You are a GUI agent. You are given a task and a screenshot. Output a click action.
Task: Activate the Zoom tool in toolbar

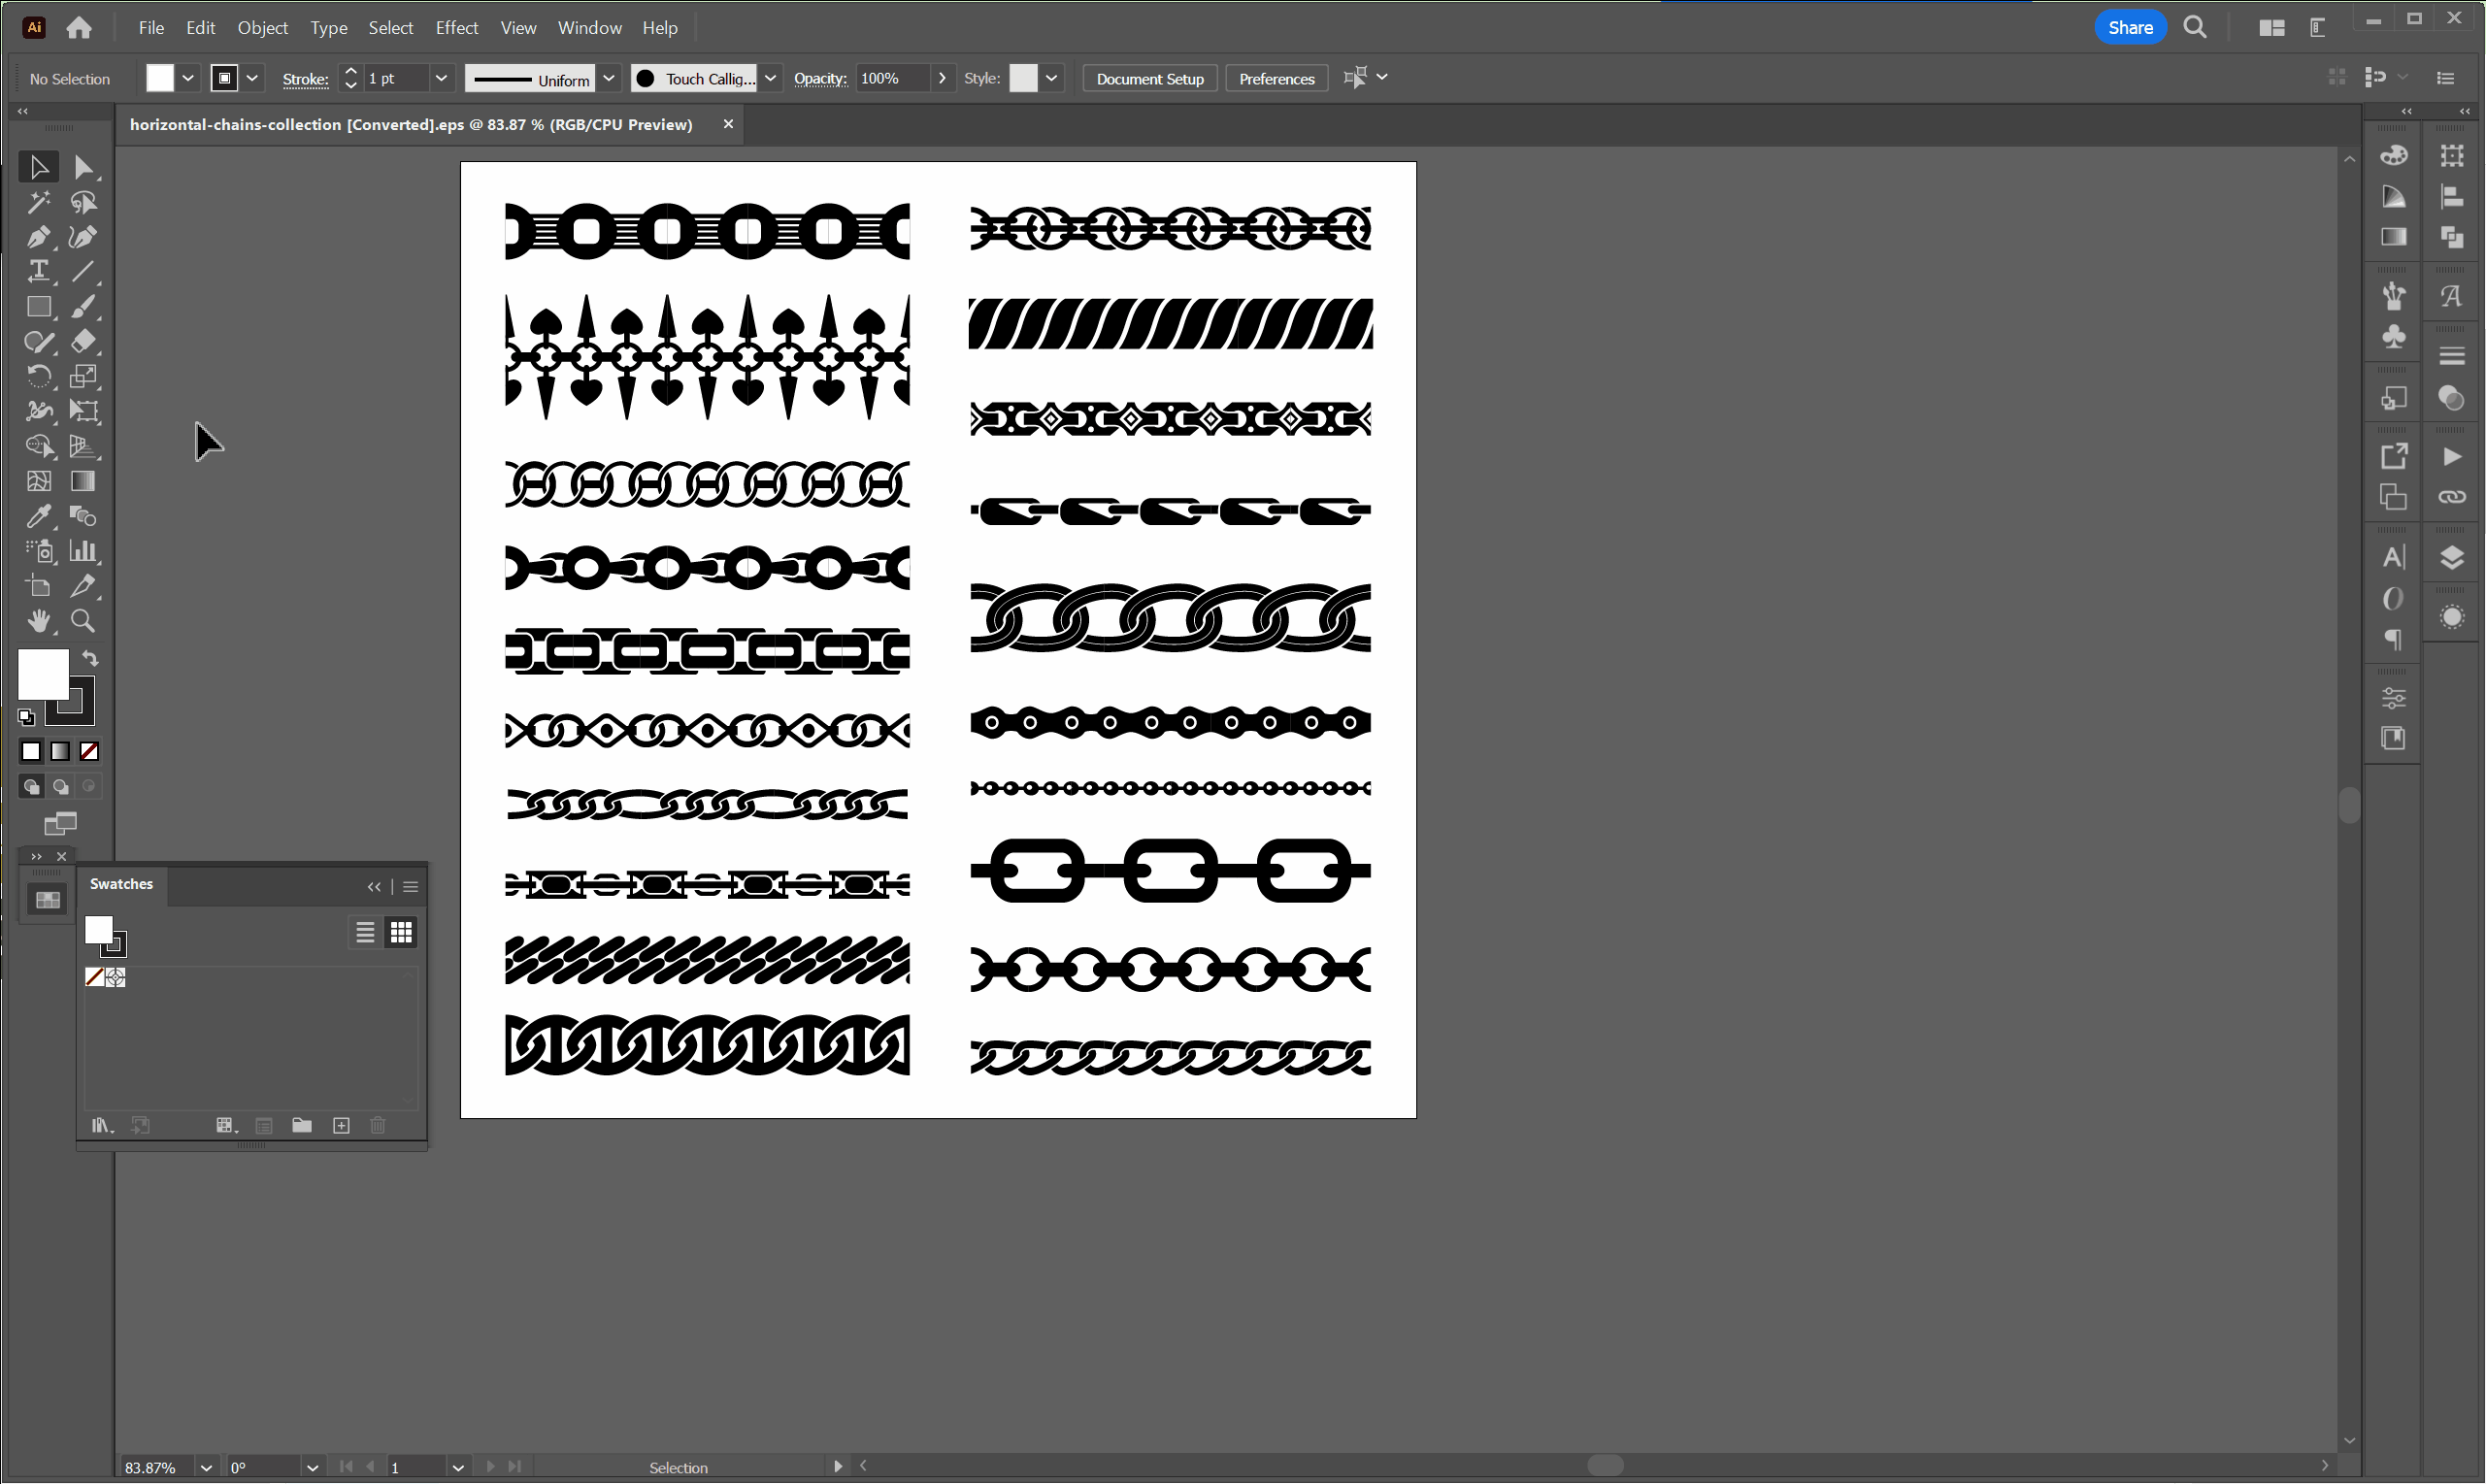coord(83,621)
